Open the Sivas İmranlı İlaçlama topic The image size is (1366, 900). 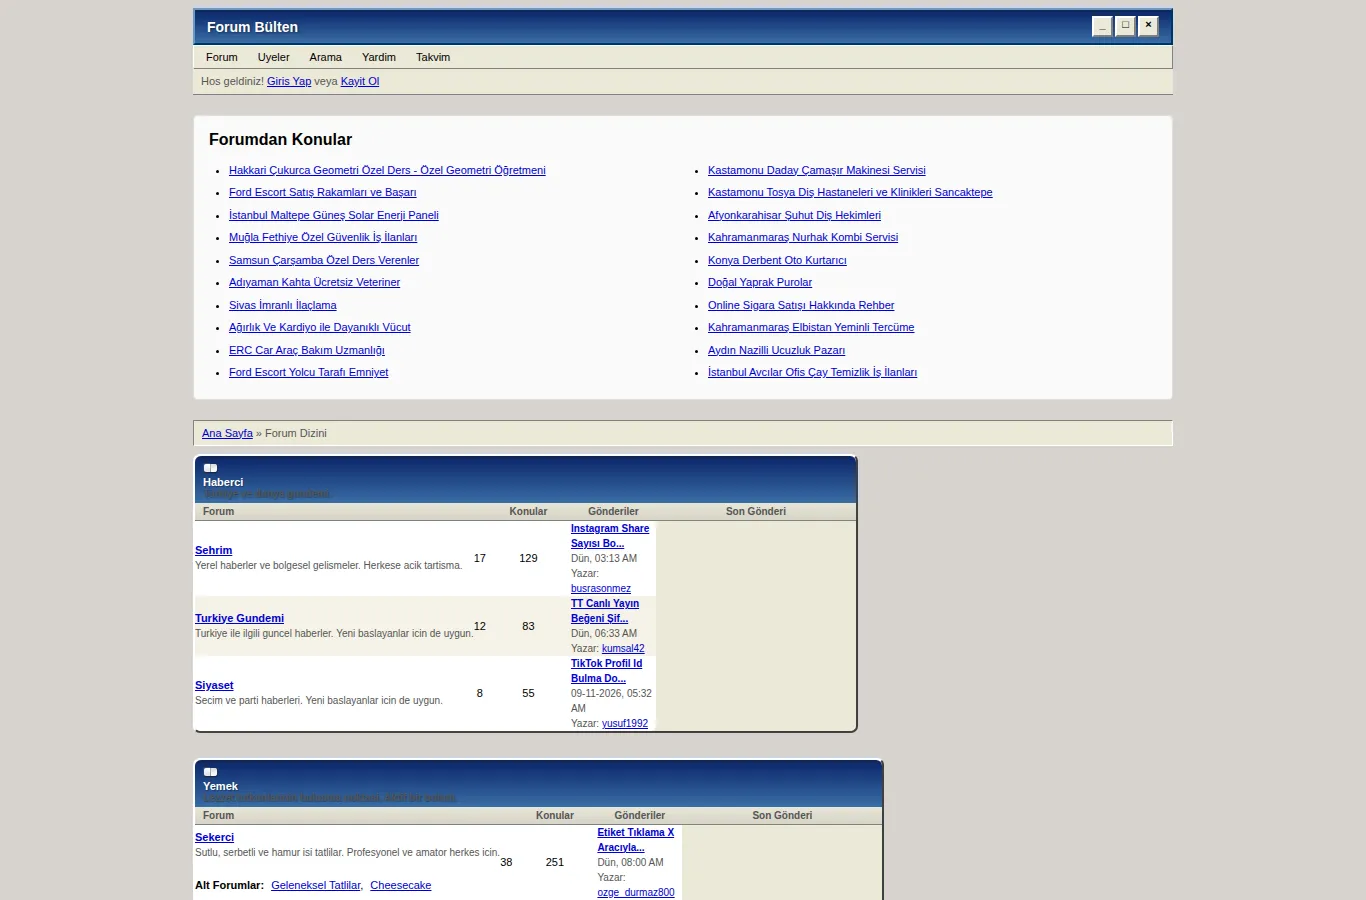[x=283, y=306]
